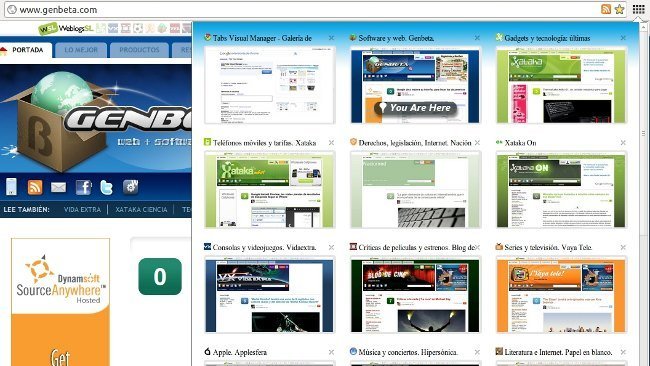Close the Xataka On tile
650x366 pixels.
(623, 143)
